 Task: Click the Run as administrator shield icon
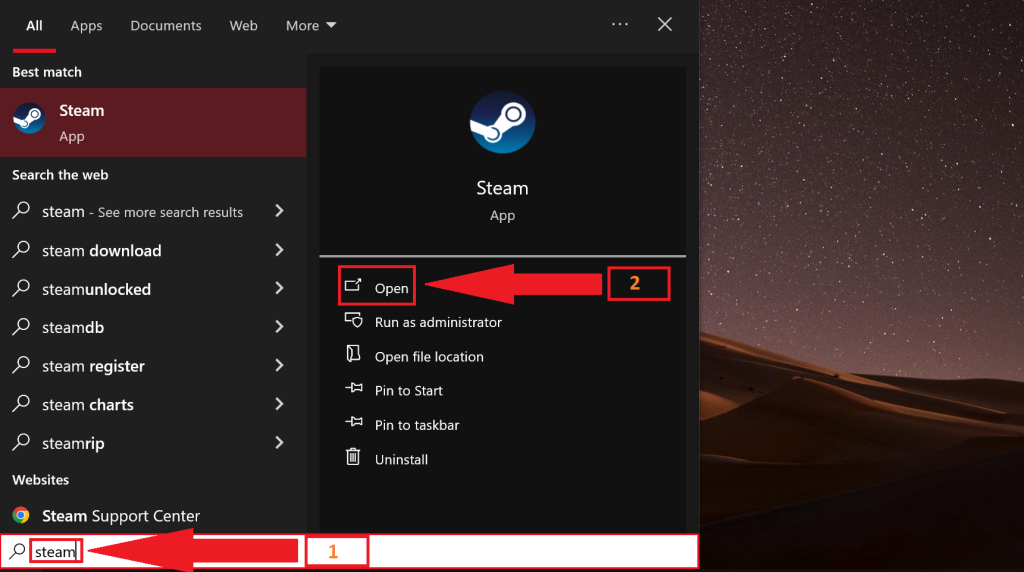353,320
